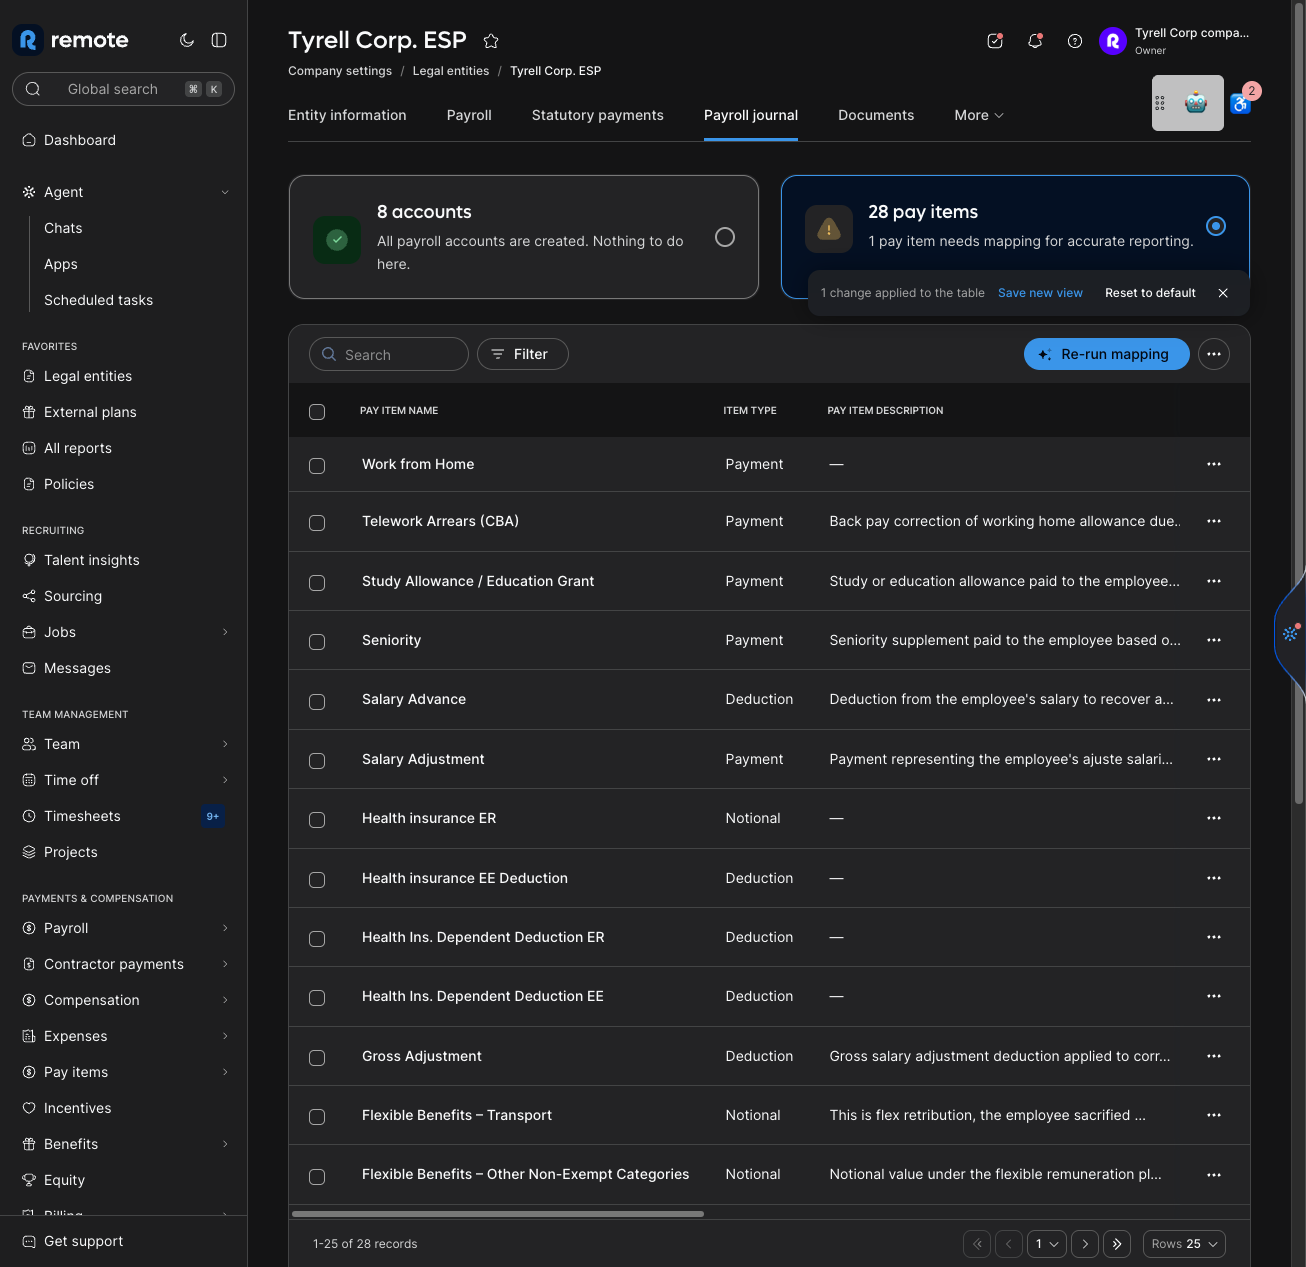This screenshot has width=1306, height=1267.
Task: Expand the Time off sidebar item
Action: point(225,780)
